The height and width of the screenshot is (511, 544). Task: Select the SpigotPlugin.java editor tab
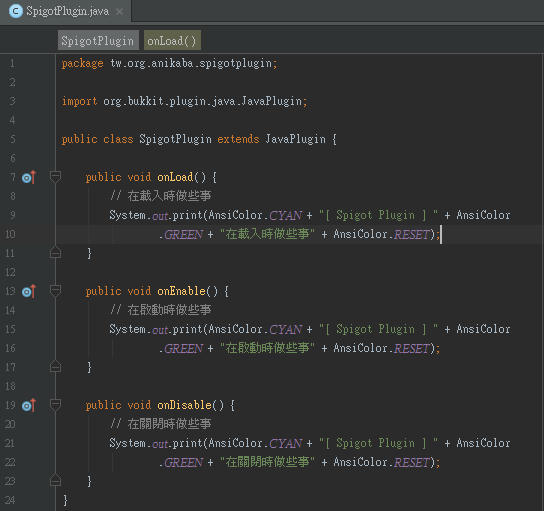pos(66,12)
